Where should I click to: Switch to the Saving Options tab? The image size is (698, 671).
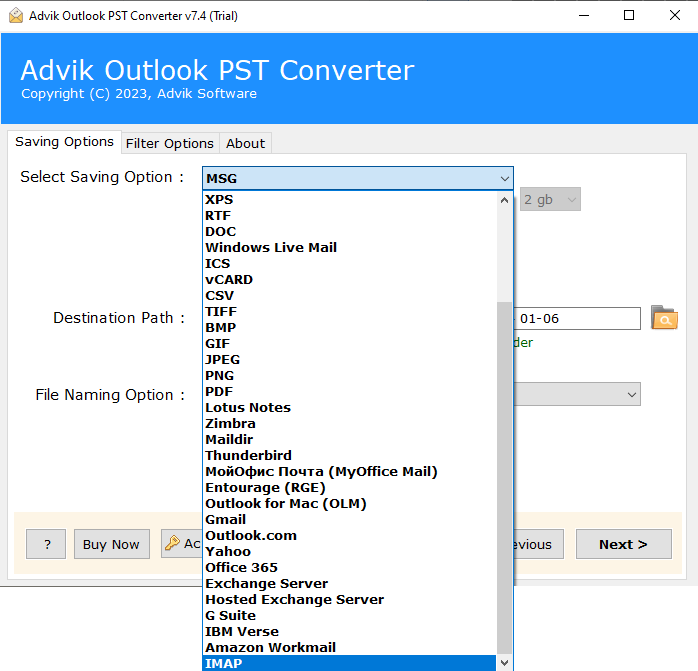65,142
